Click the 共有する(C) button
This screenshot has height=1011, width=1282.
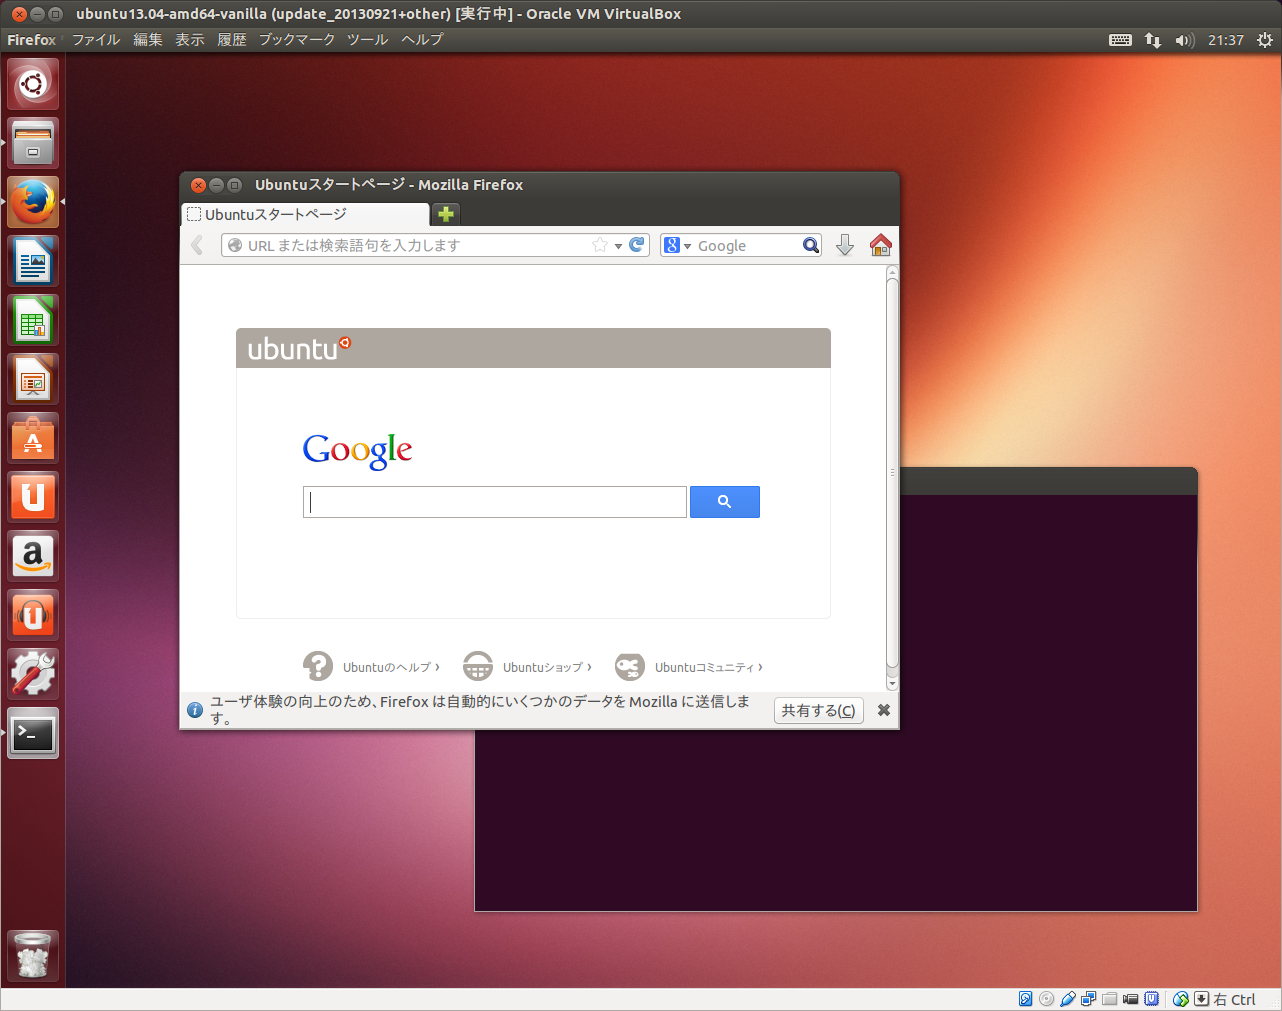tap(818, 710)
